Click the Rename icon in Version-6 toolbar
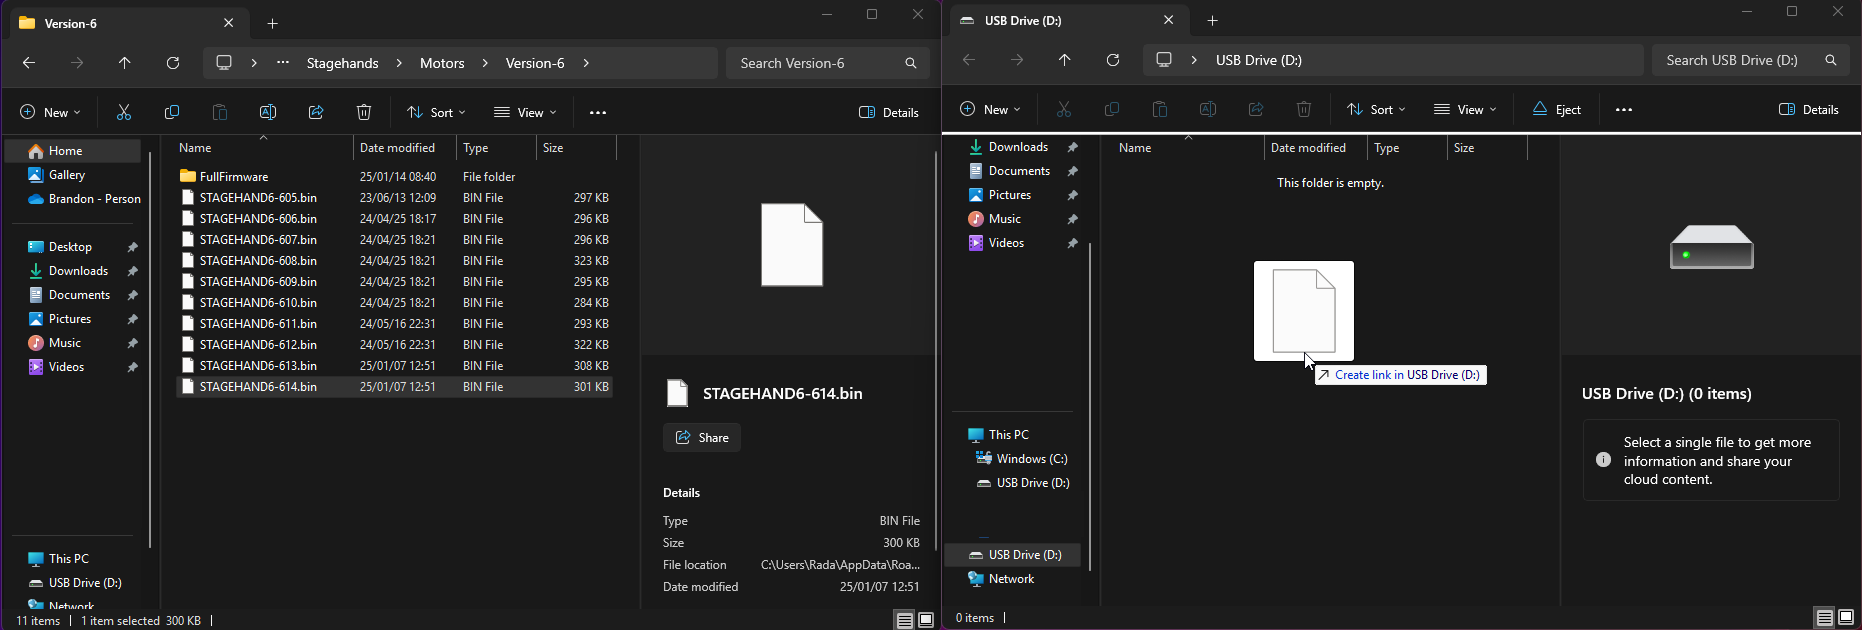 pos(268,113)
